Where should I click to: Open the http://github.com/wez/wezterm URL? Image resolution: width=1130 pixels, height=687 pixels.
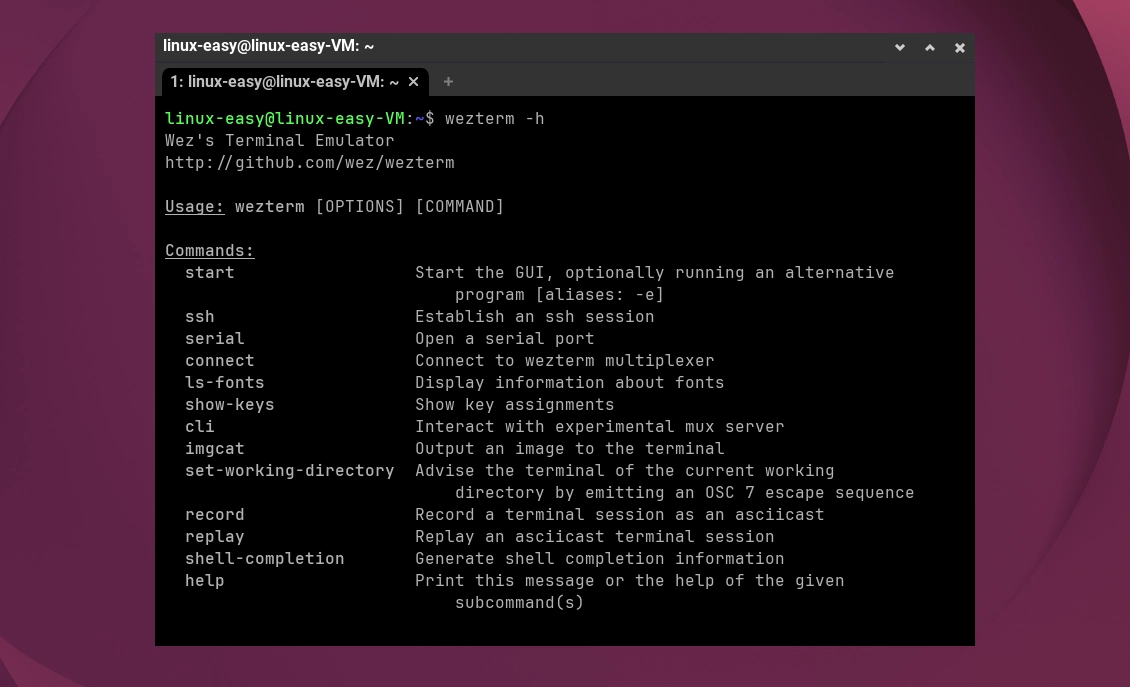pos(310,163)
